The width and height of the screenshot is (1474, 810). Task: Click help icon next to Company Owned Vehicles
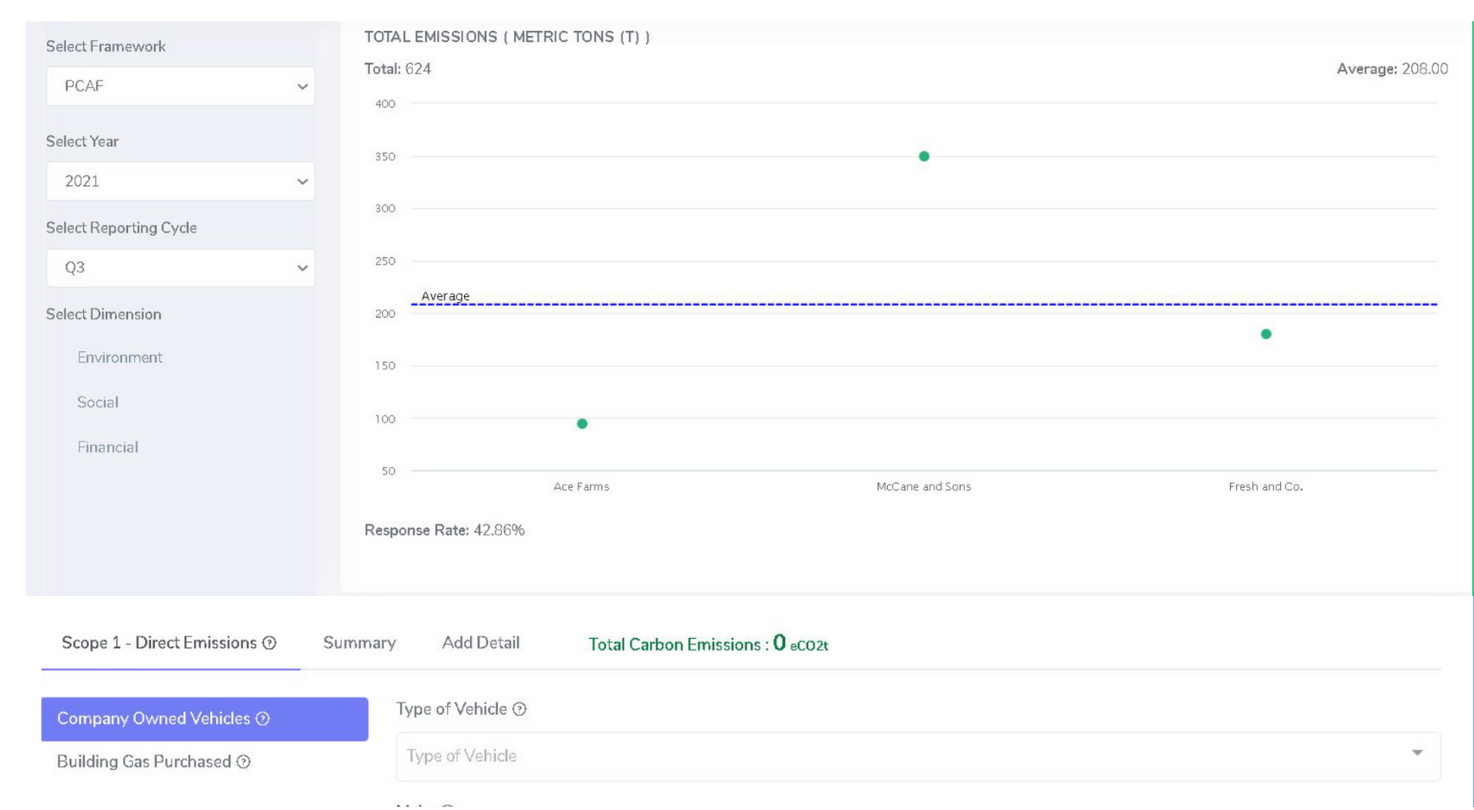[x=263, y=719]
